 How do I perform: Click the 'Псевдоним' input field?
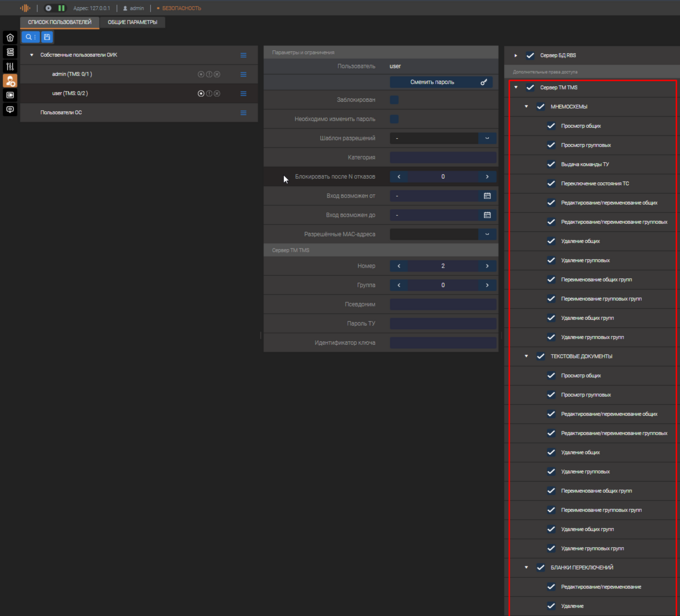[x=443, y=305]
